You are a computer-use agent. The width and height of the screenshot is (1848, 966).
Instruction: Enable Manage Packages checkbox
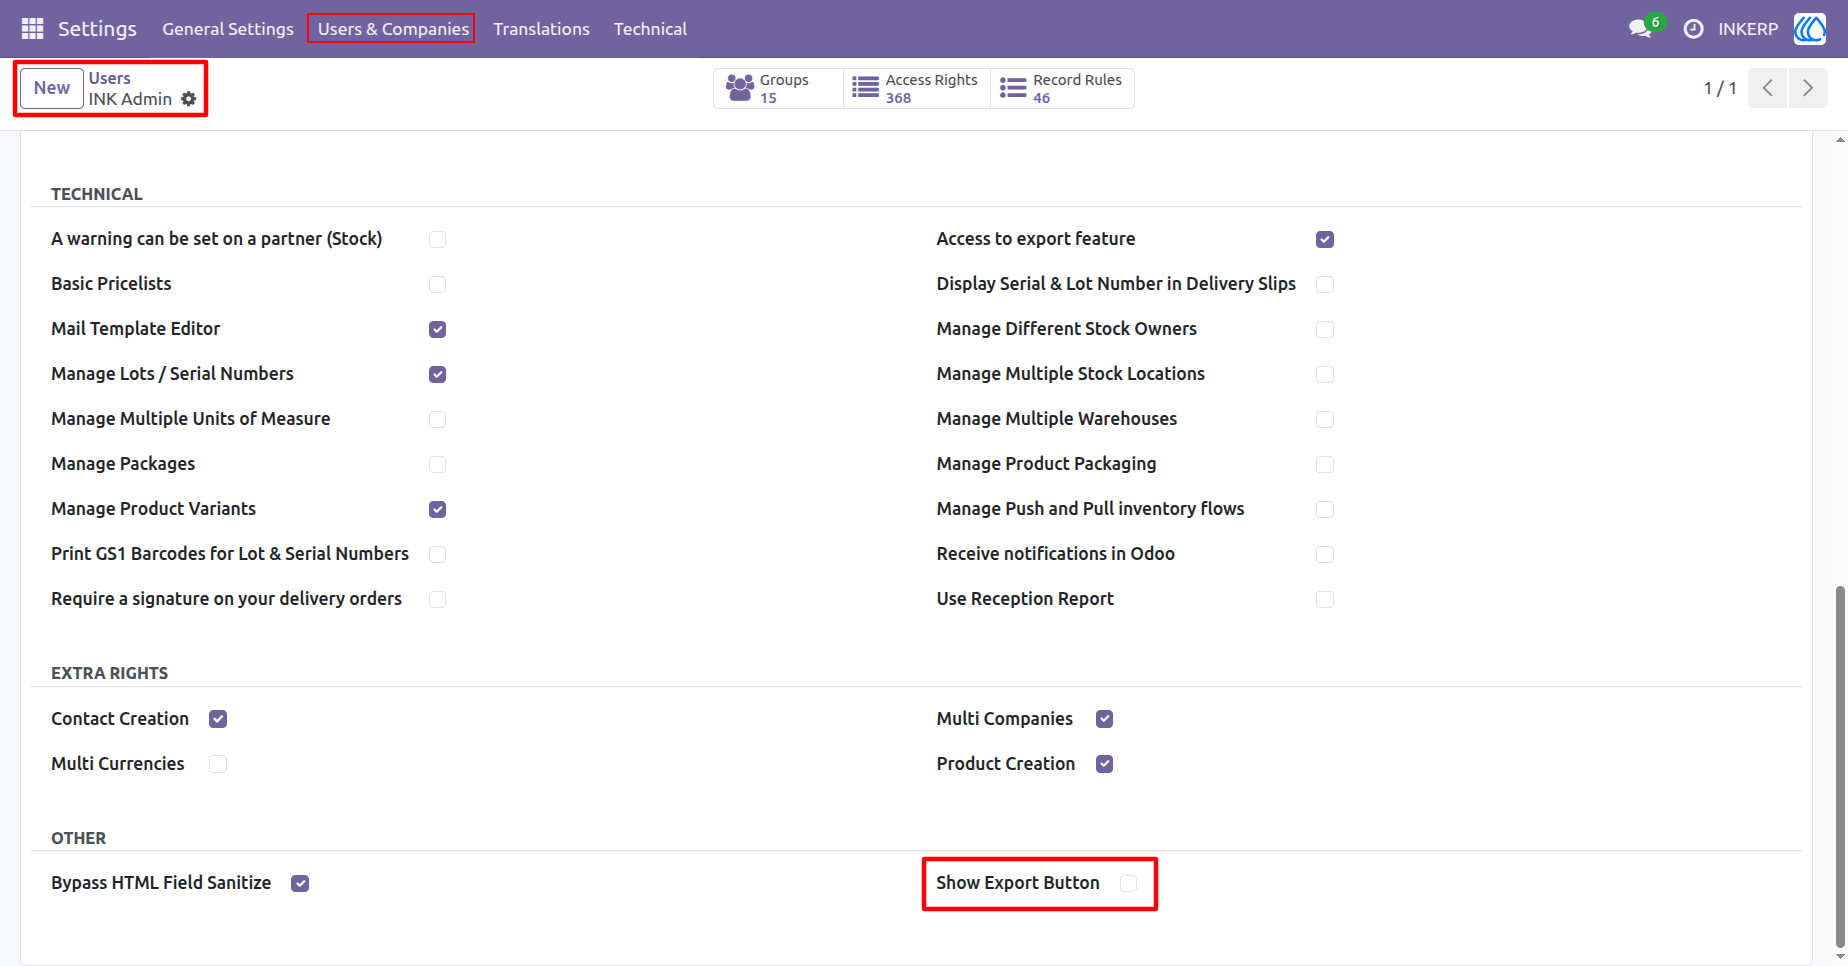coord(437,464)
